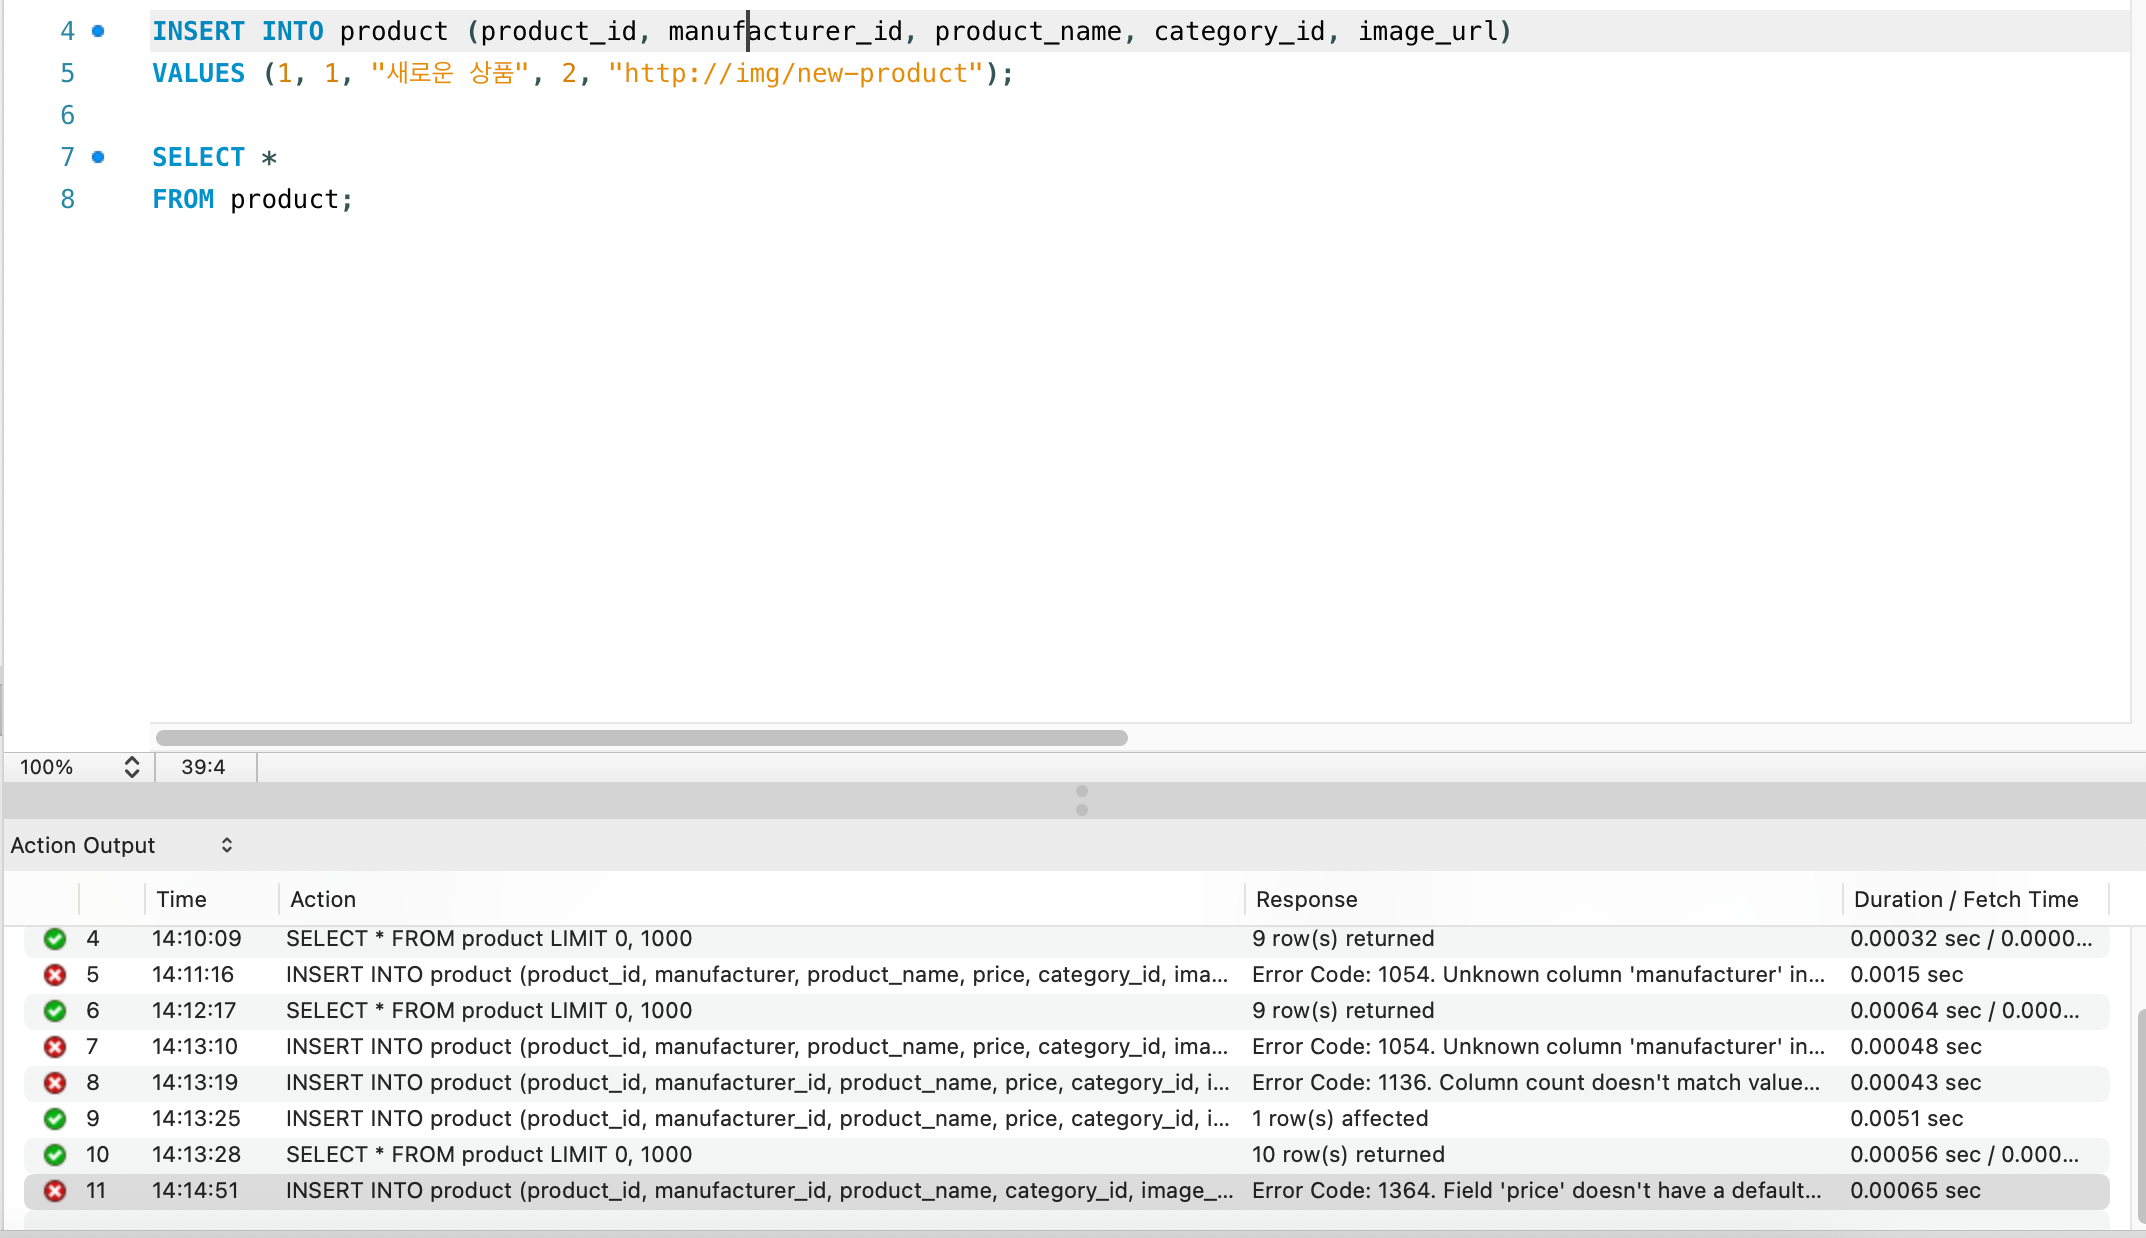Click the Duration / Fetch Time column header

[1965, 899]
